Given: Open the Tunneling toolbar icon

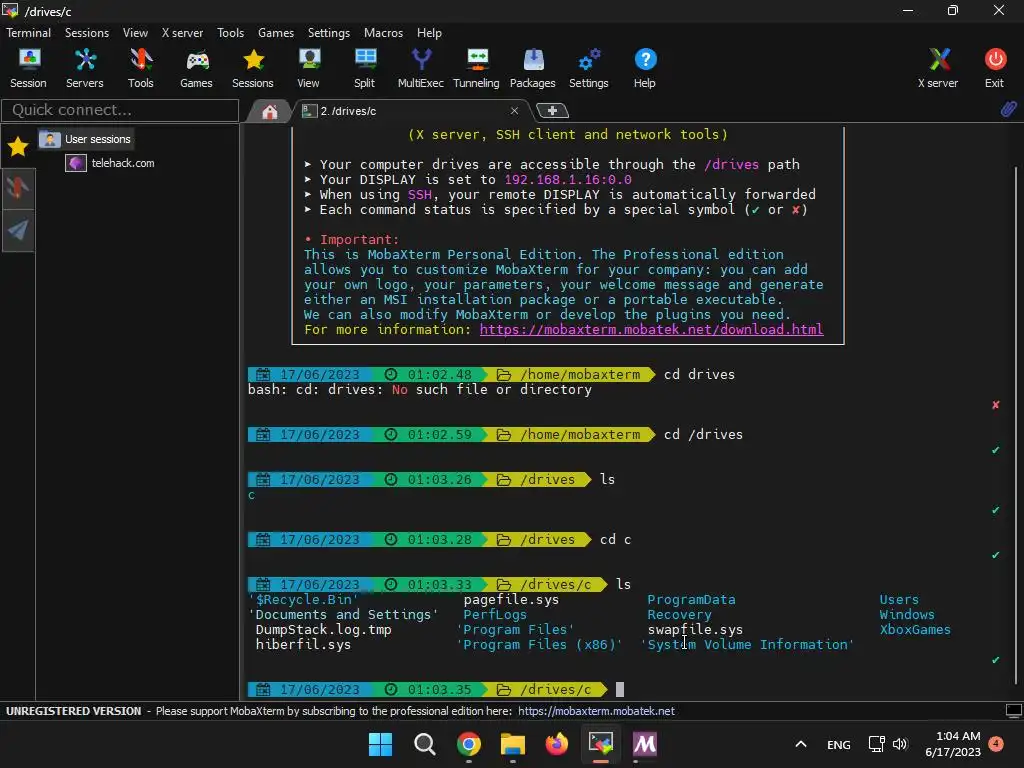Looking at the screenshot, I should click(476, 68).
